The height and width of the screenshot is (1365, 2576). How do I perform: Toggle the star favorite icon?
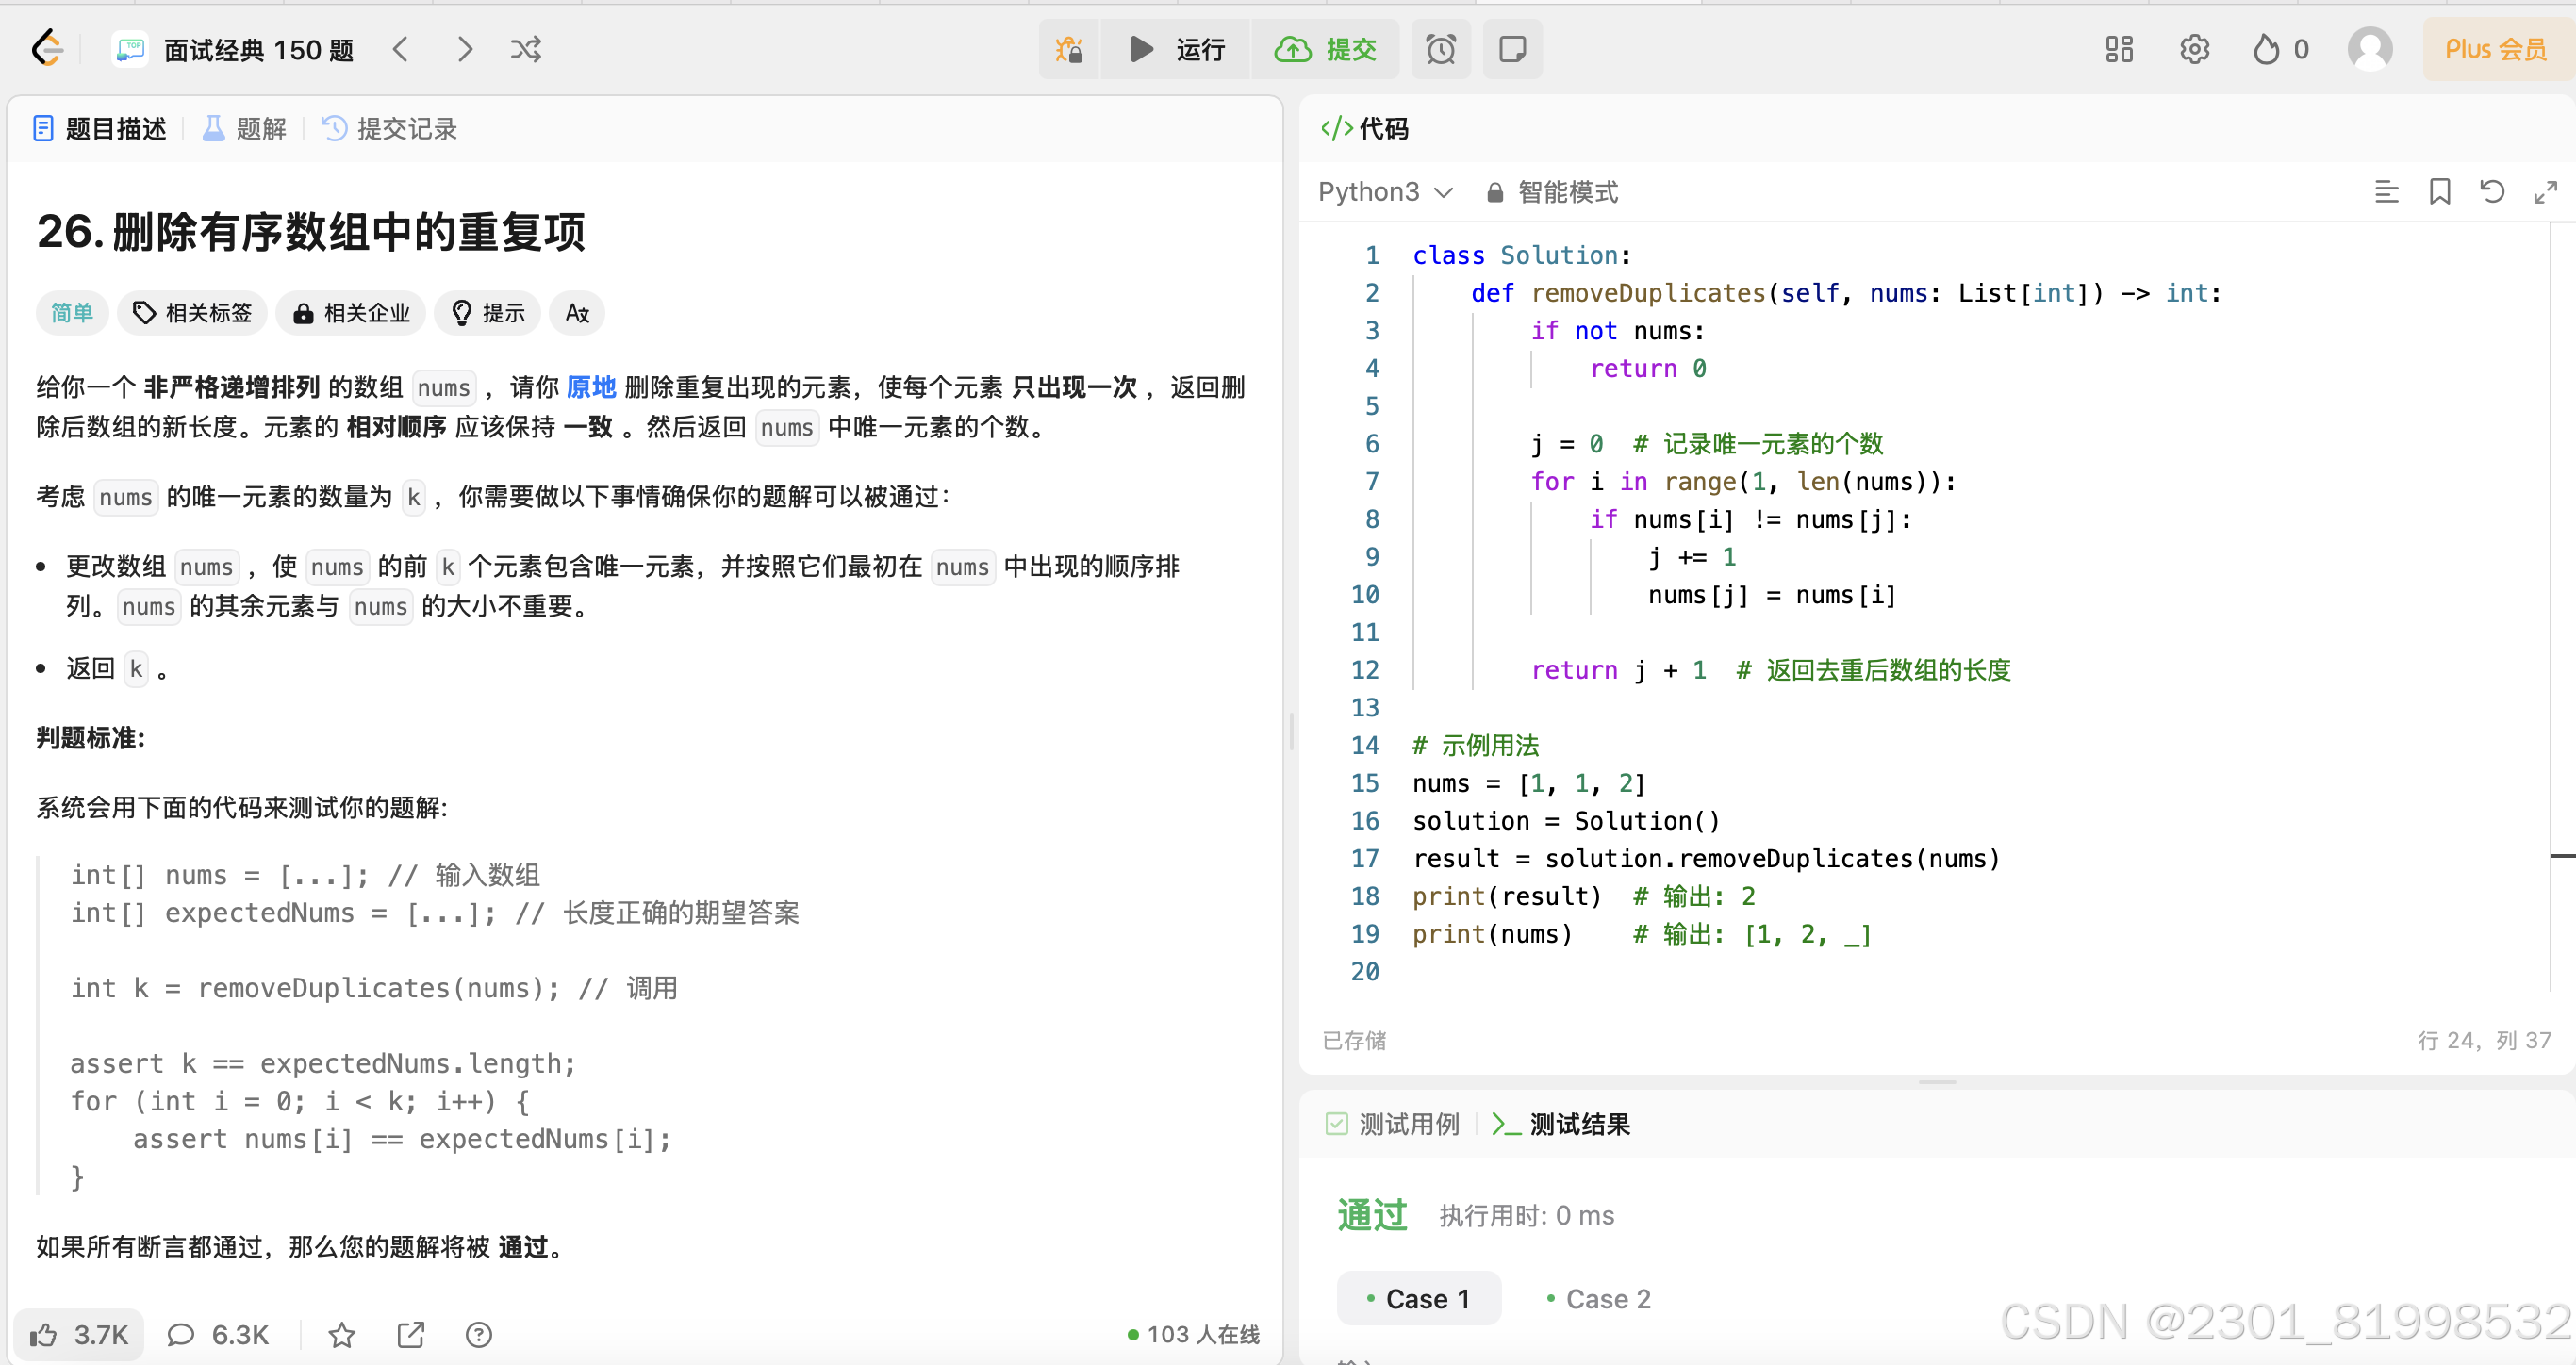[x=342, y=1334]
